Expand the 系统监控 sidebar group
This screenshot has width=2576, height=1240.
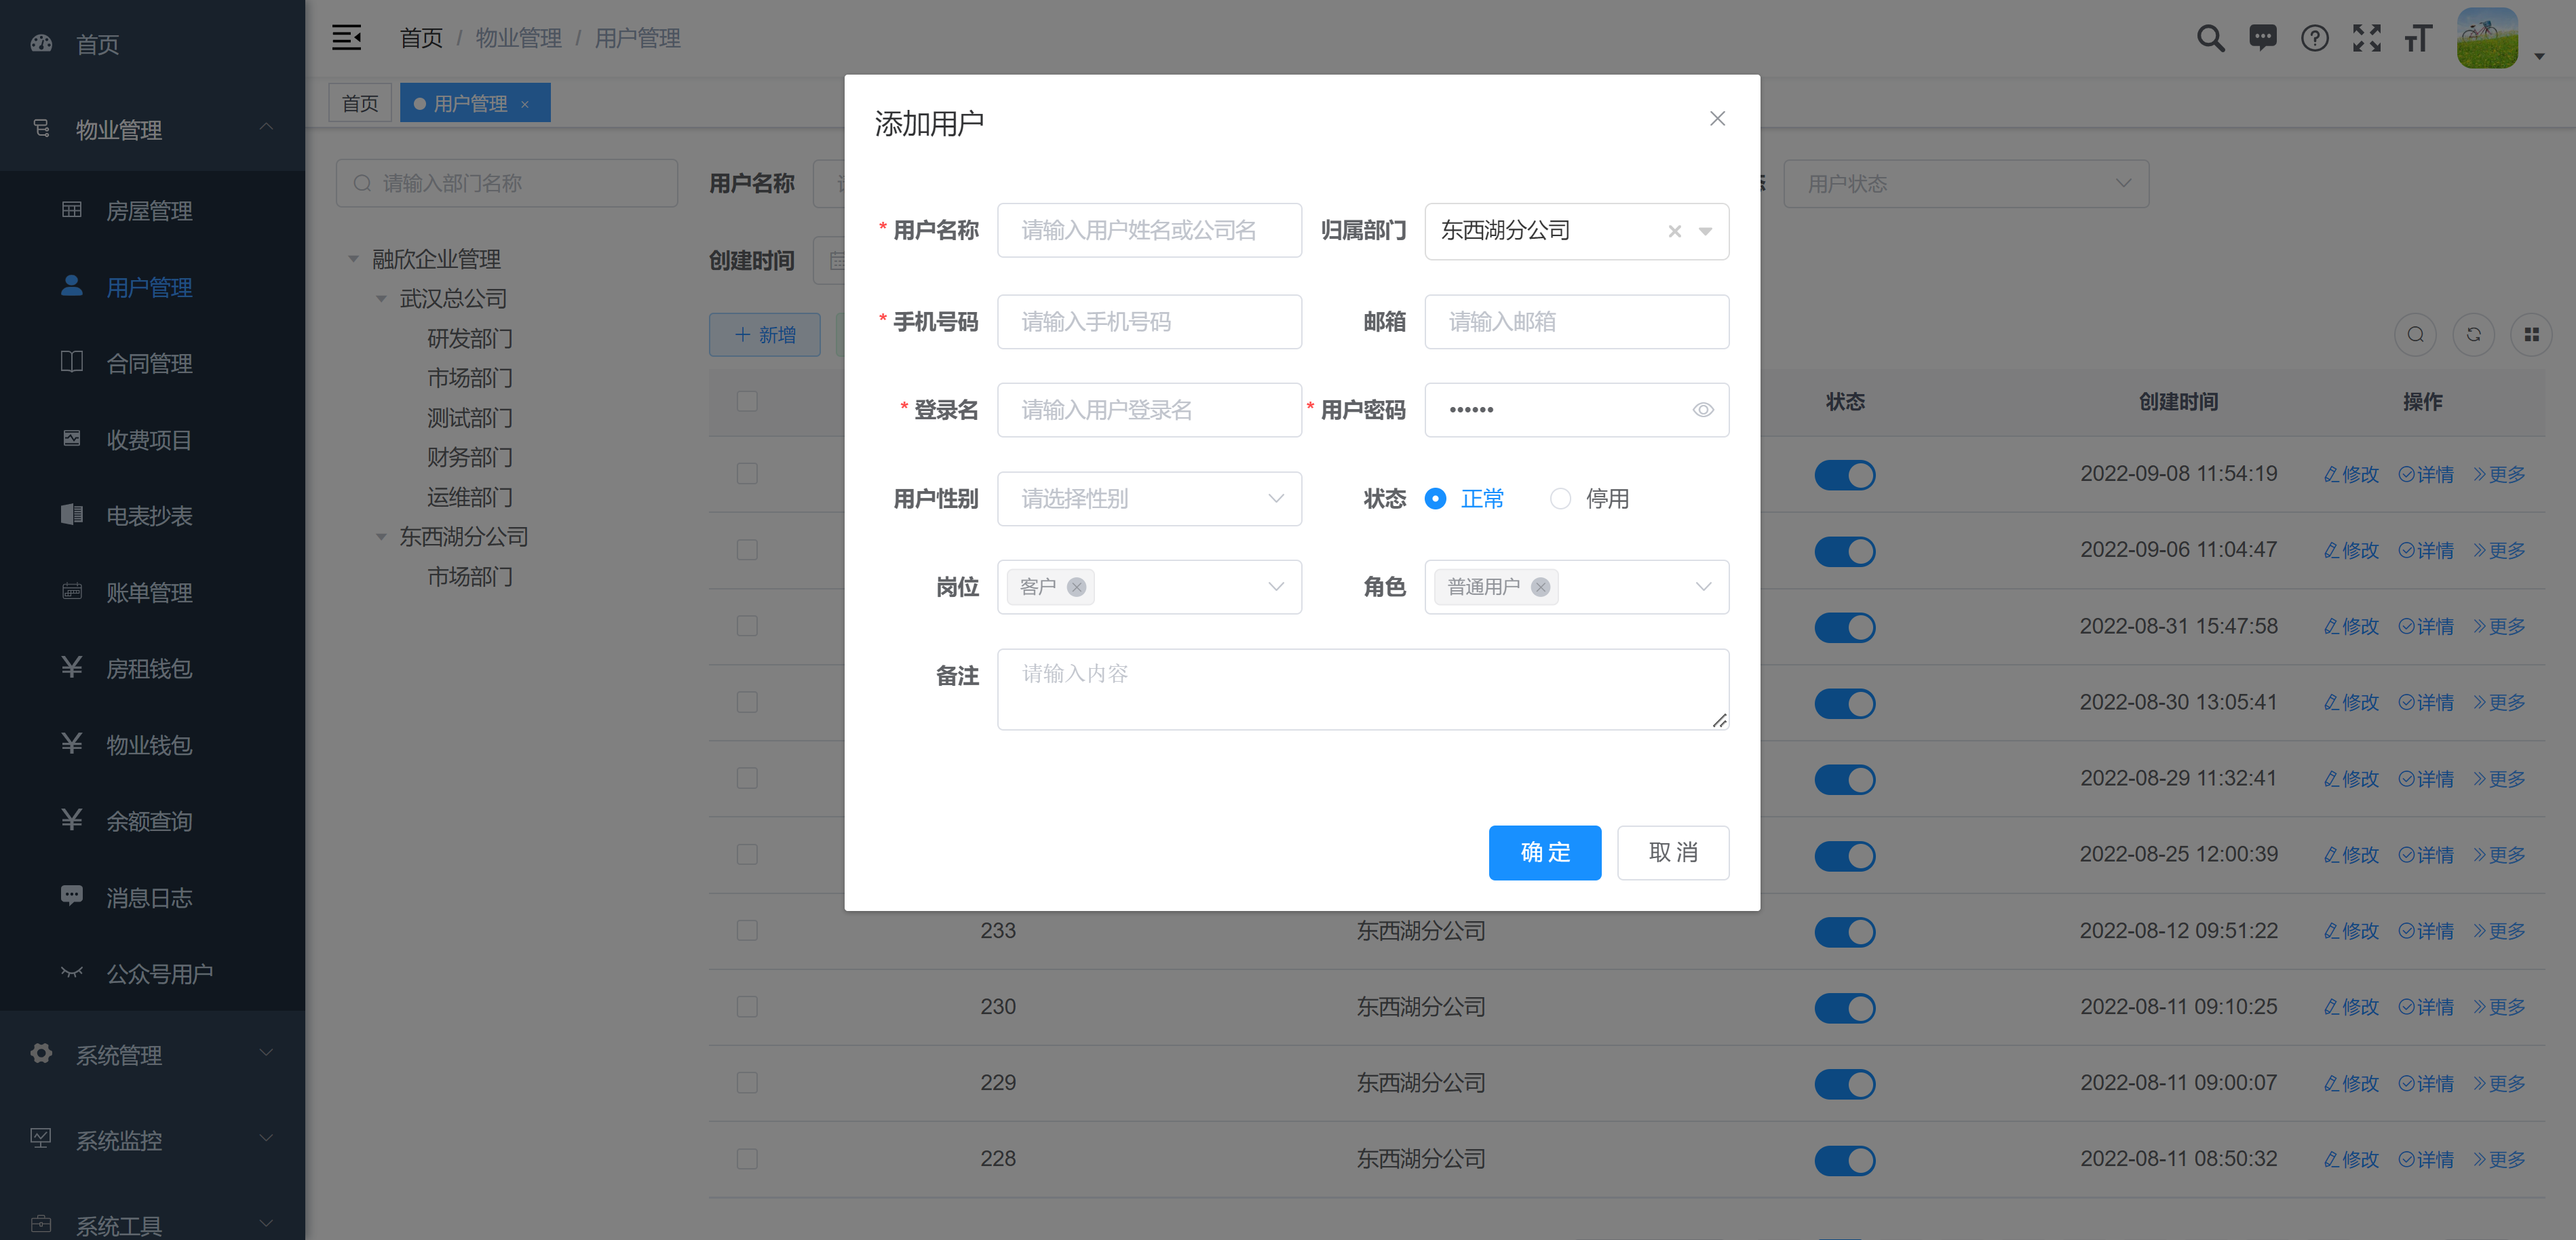(x=152, y=1140)
